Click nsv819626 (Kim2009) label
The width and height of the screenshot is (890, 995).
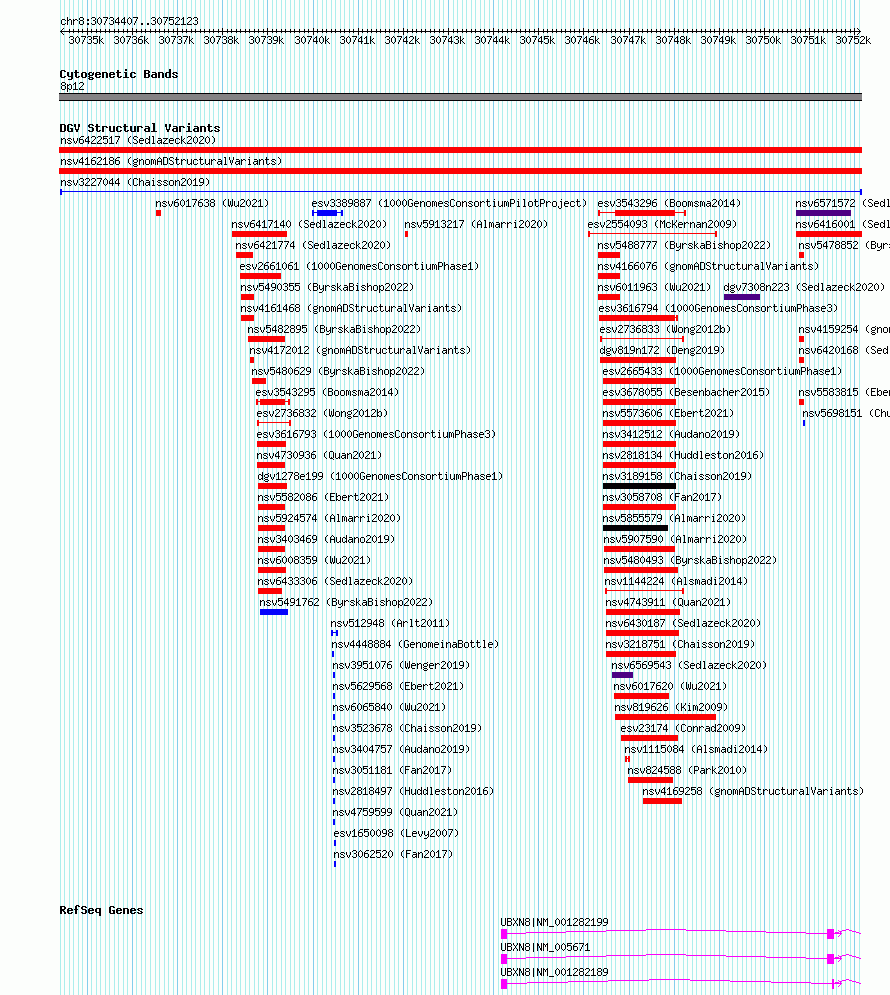tap(671, 706)
